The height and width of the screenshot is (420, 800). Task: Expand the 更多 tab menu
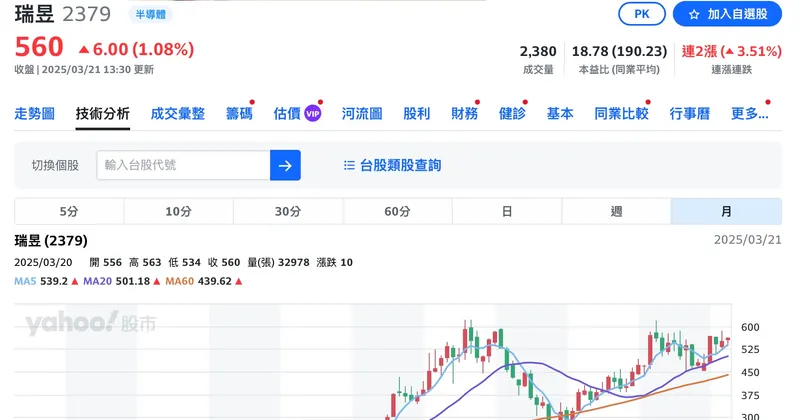click(750, 114)
